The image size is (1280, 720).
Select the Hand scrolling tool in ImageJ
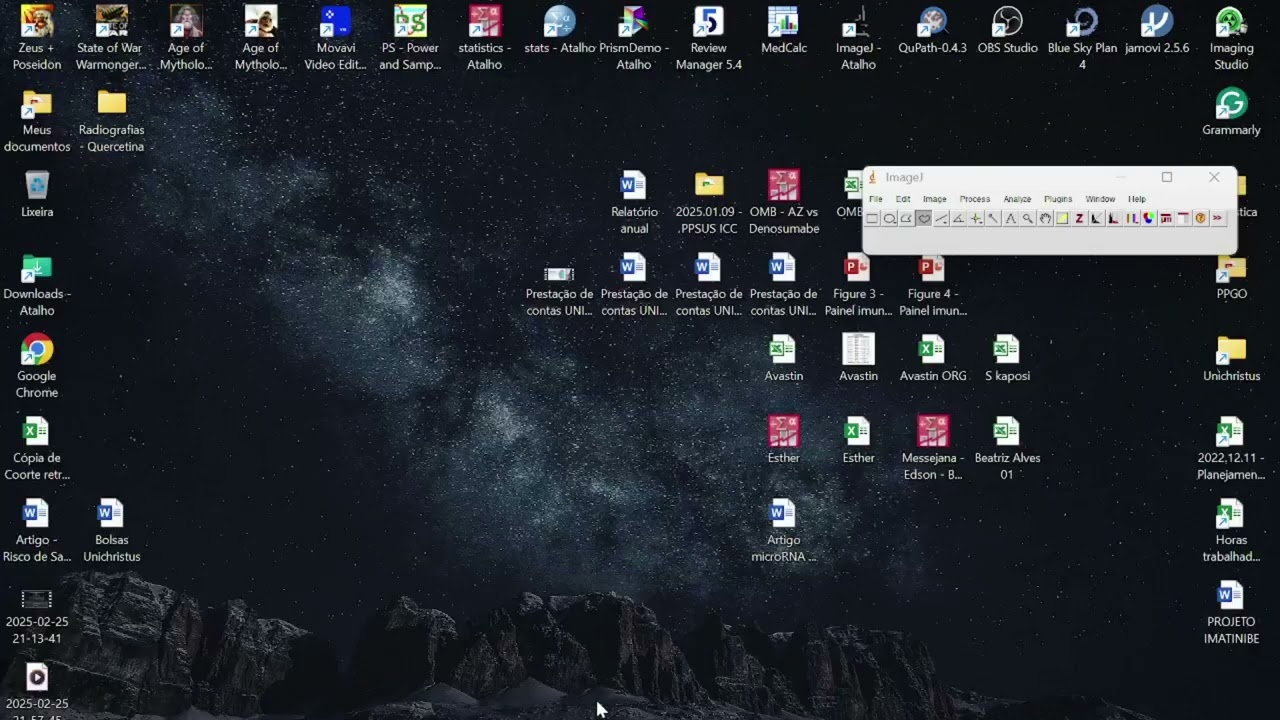[x=1045, y=218]
